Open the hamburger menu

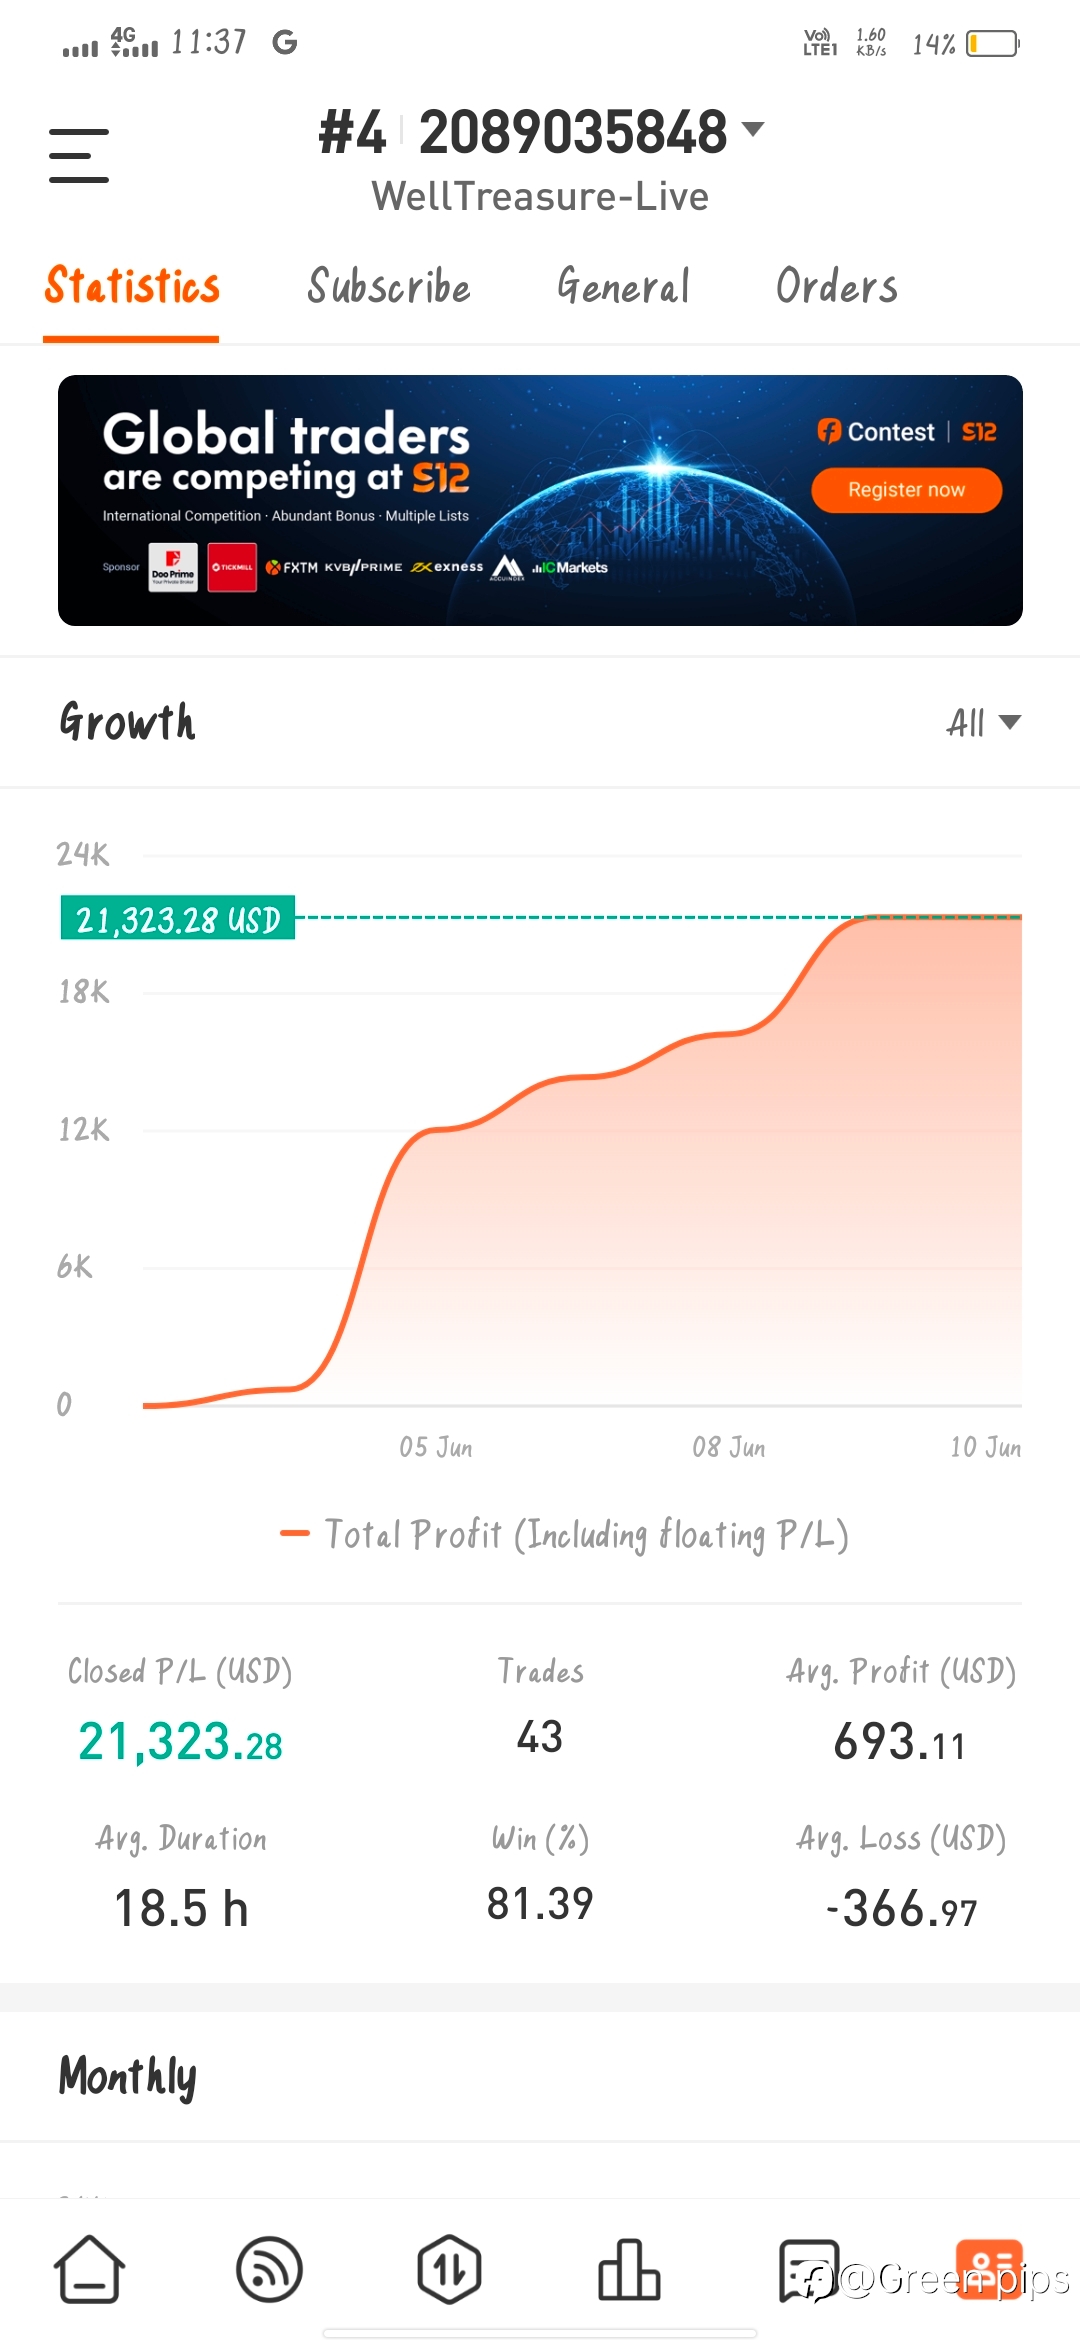point(79,155)
